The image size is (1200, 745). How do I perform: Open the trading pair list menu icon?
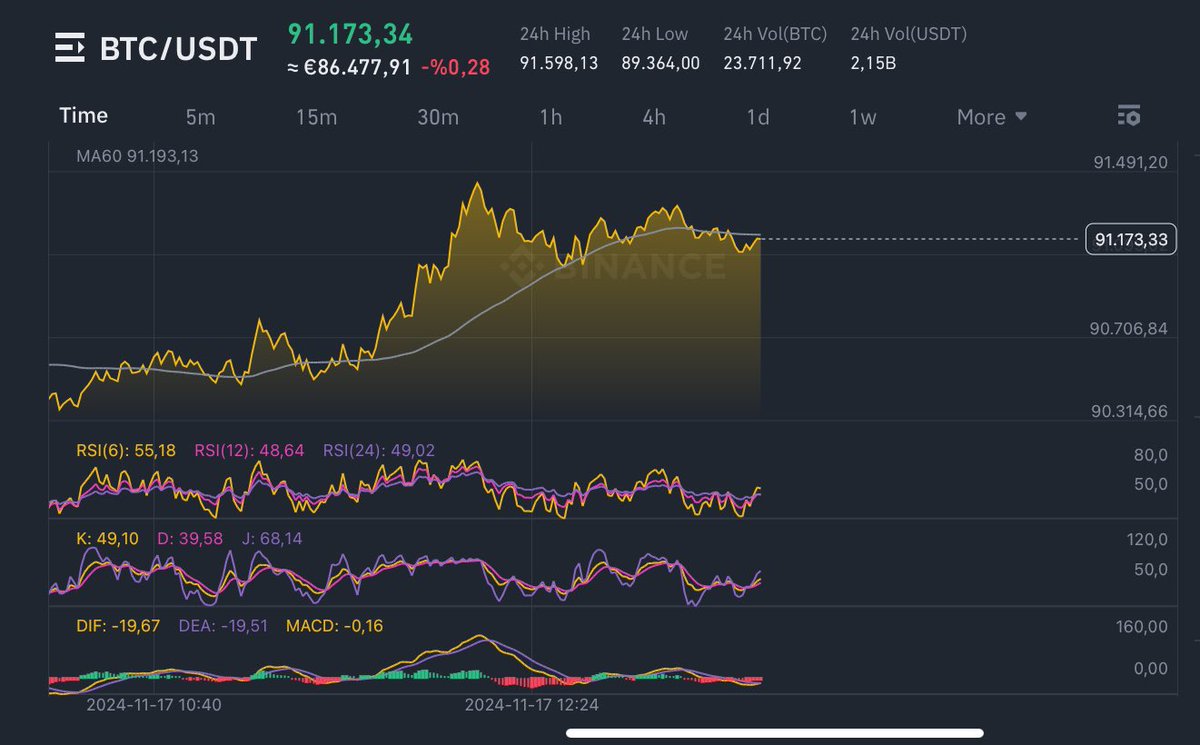[x=70, y=48]
